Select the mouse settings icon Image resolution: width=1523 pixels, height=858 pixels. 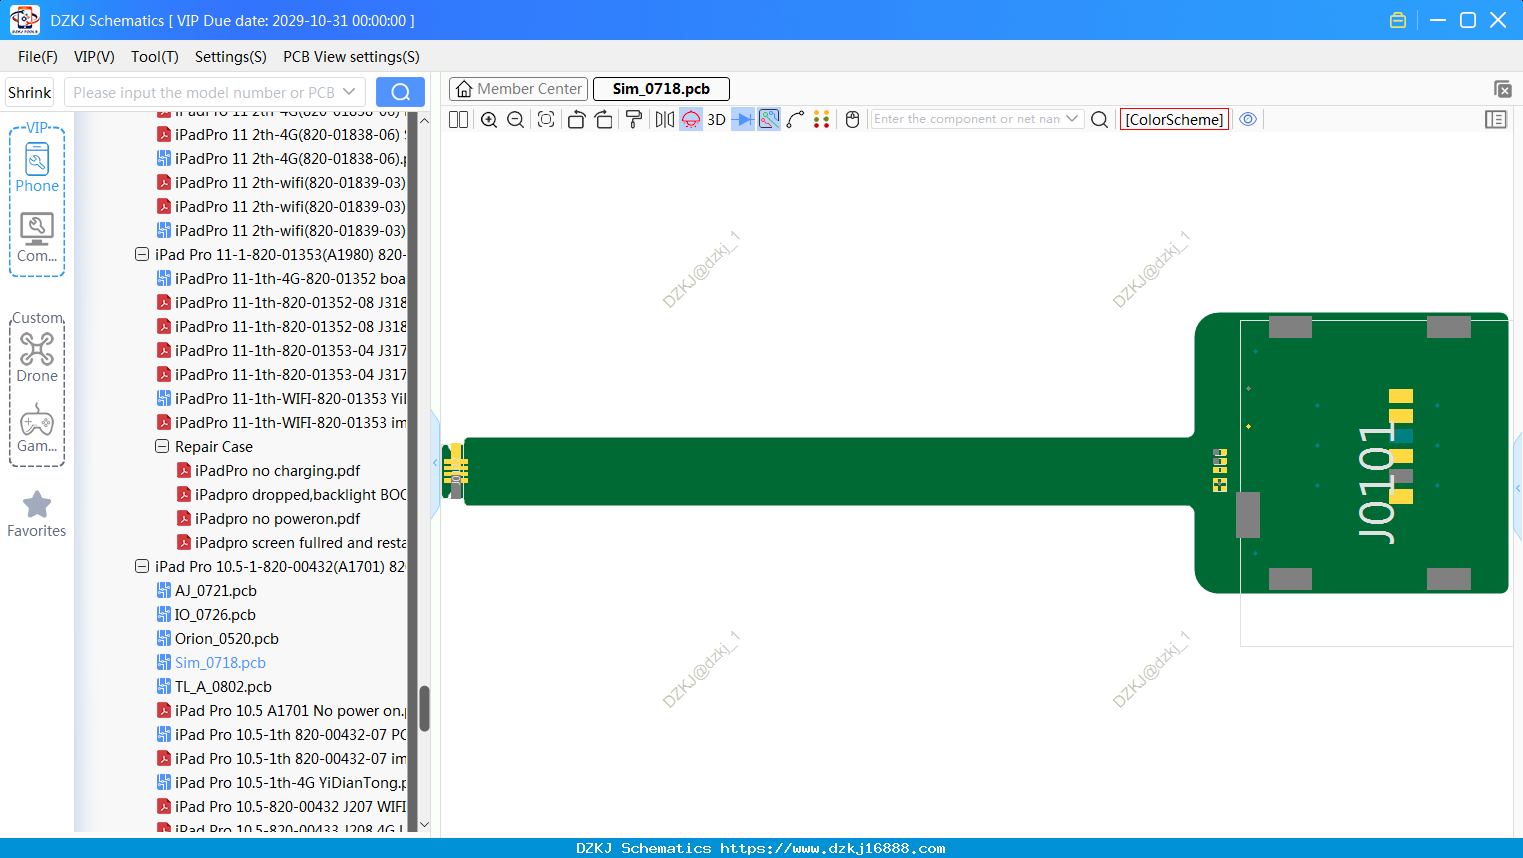[x=852, y=119]
